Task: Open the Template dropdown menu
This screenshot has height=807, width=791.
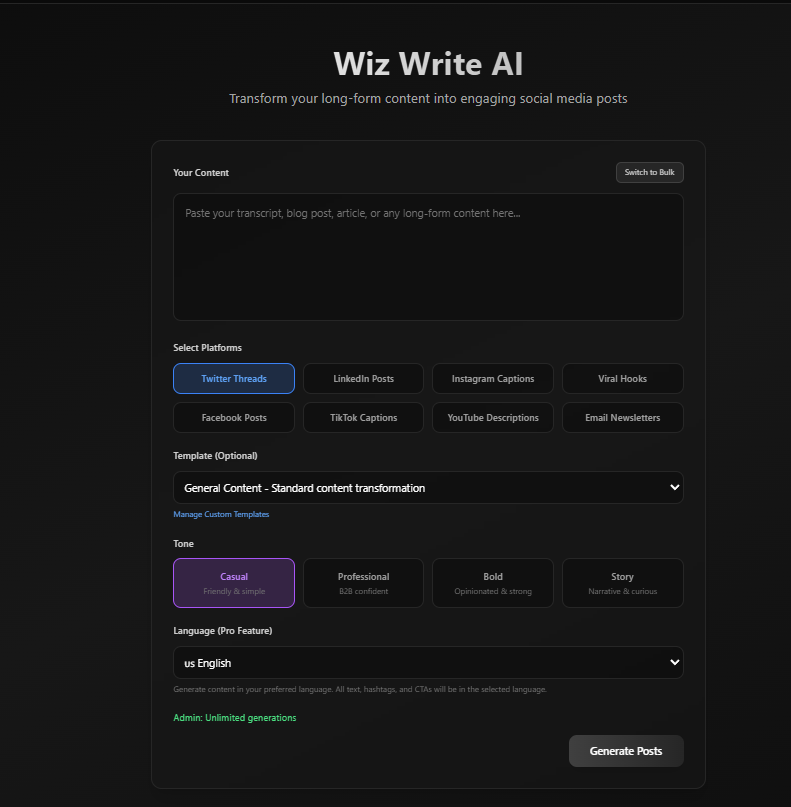Action: [428, 488]
